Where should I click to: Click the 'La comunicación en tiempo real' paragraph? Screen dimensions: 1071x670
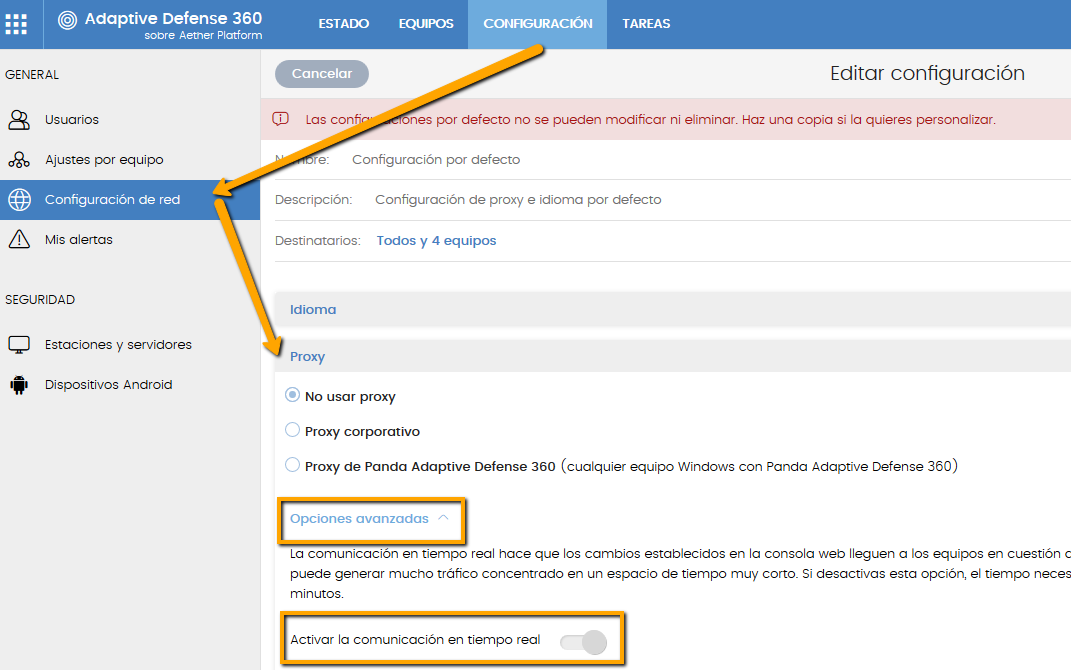pos(680,574)
